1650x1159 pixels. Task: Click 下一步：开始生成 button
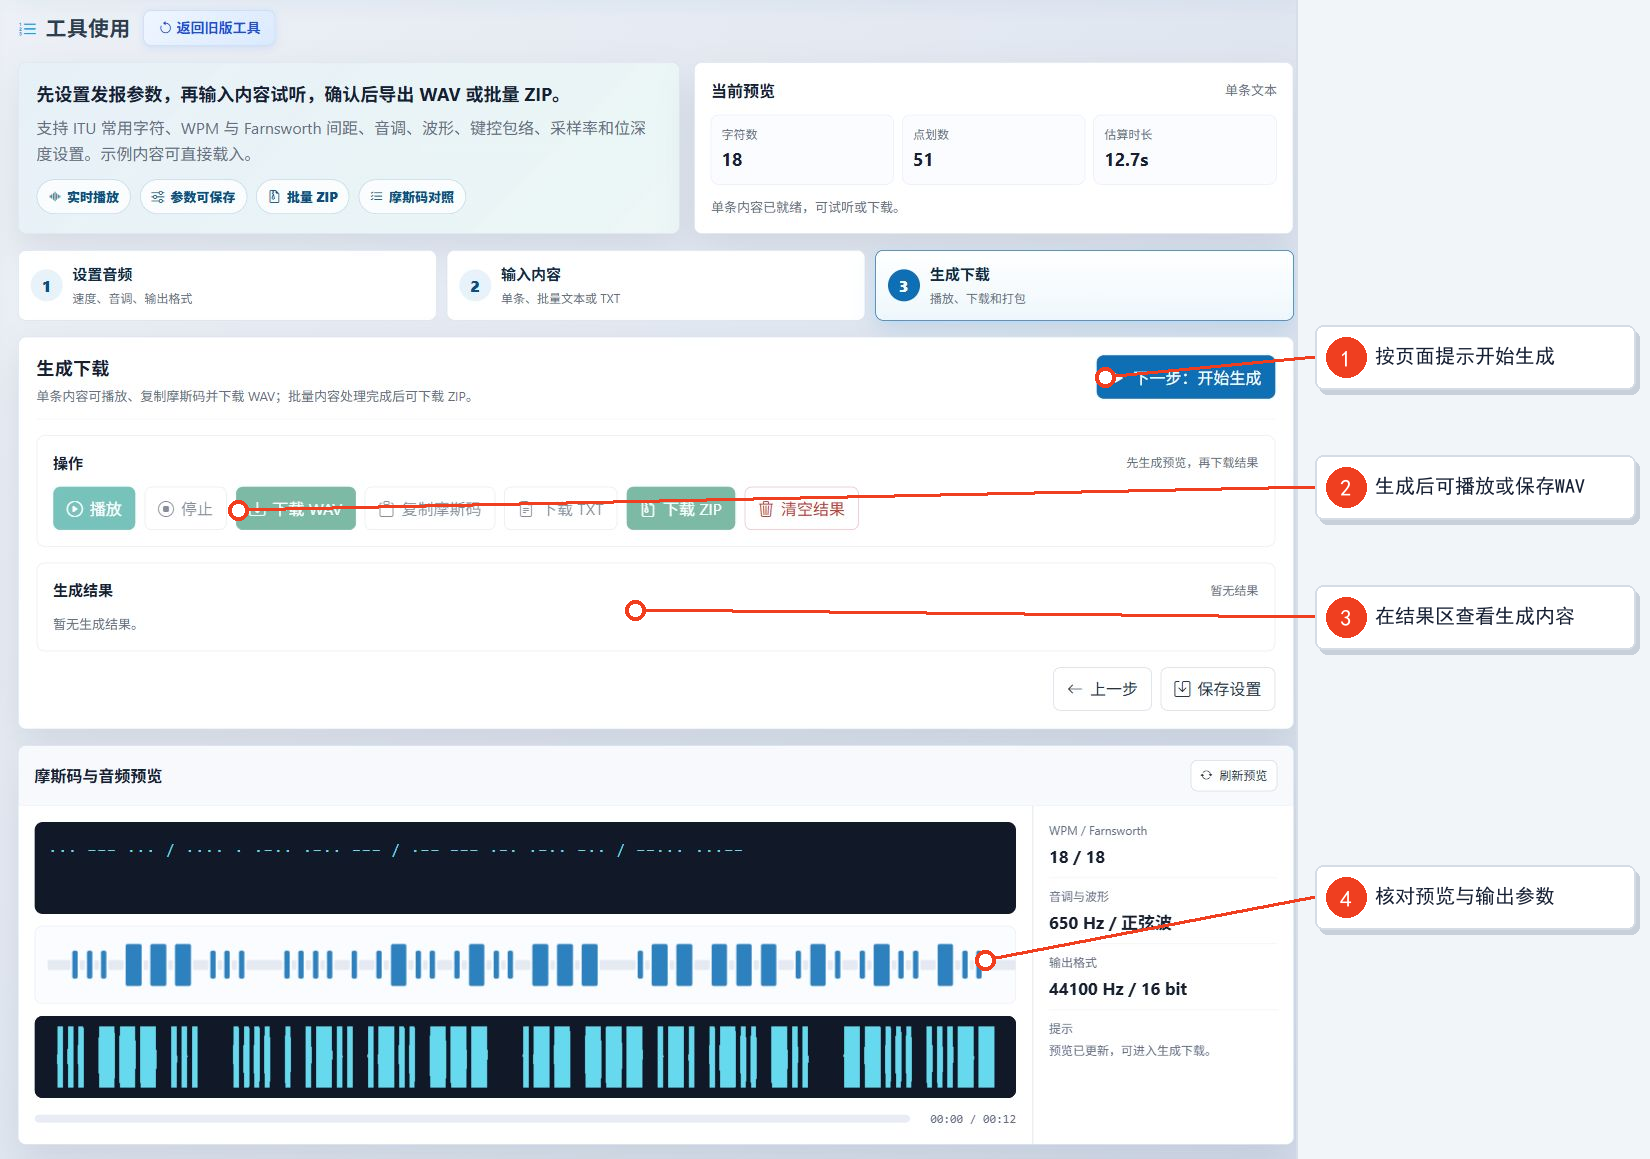[1185, 377]
